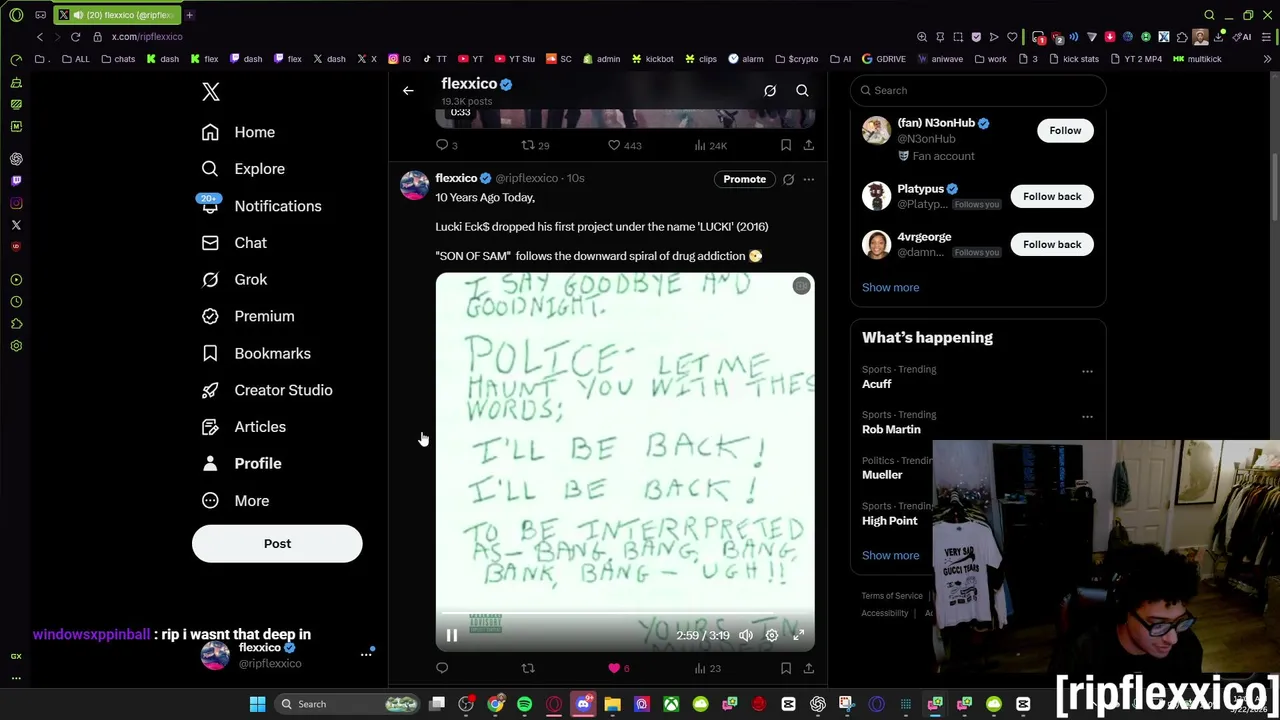
Task: Open Rob Martin trending topic
Action: click(x=891, y=430)
